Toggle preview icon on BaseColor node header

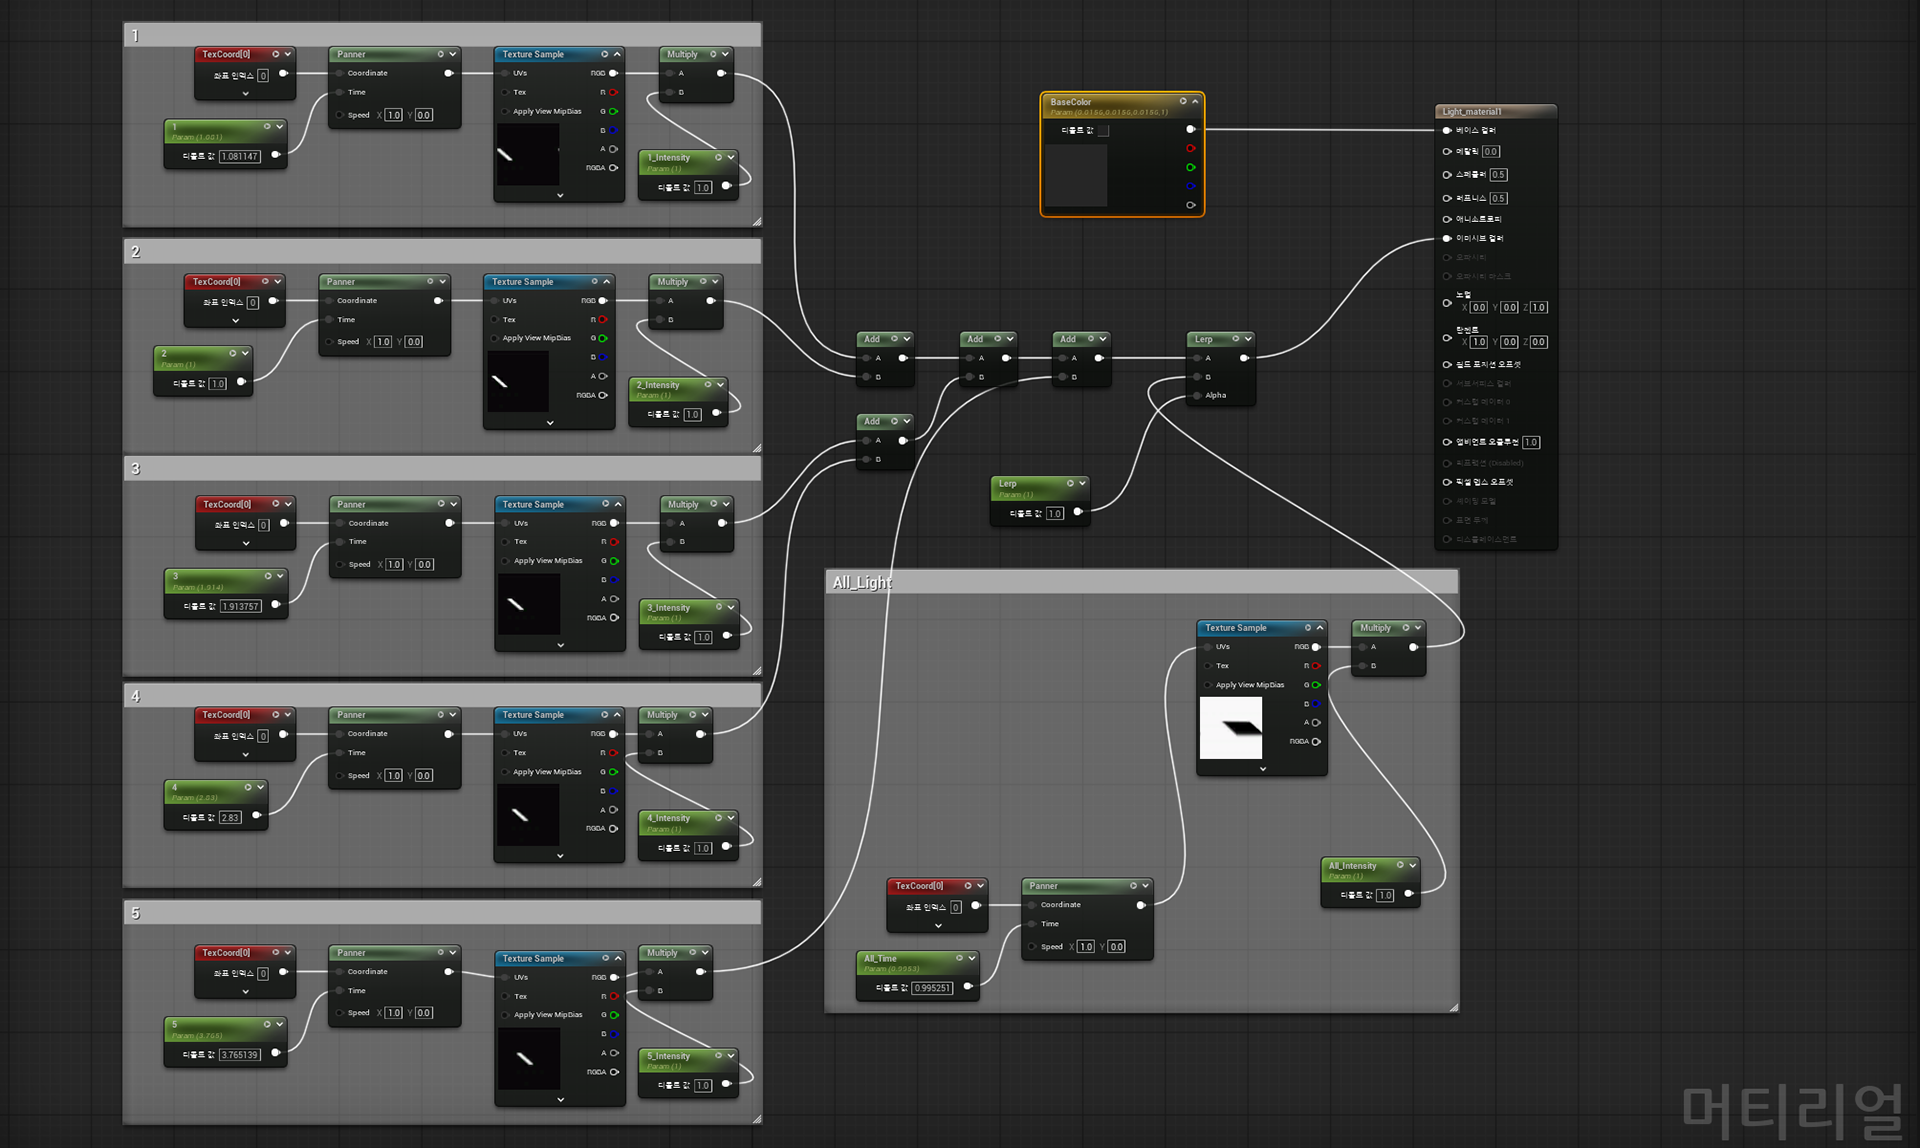click(1182, 101)
